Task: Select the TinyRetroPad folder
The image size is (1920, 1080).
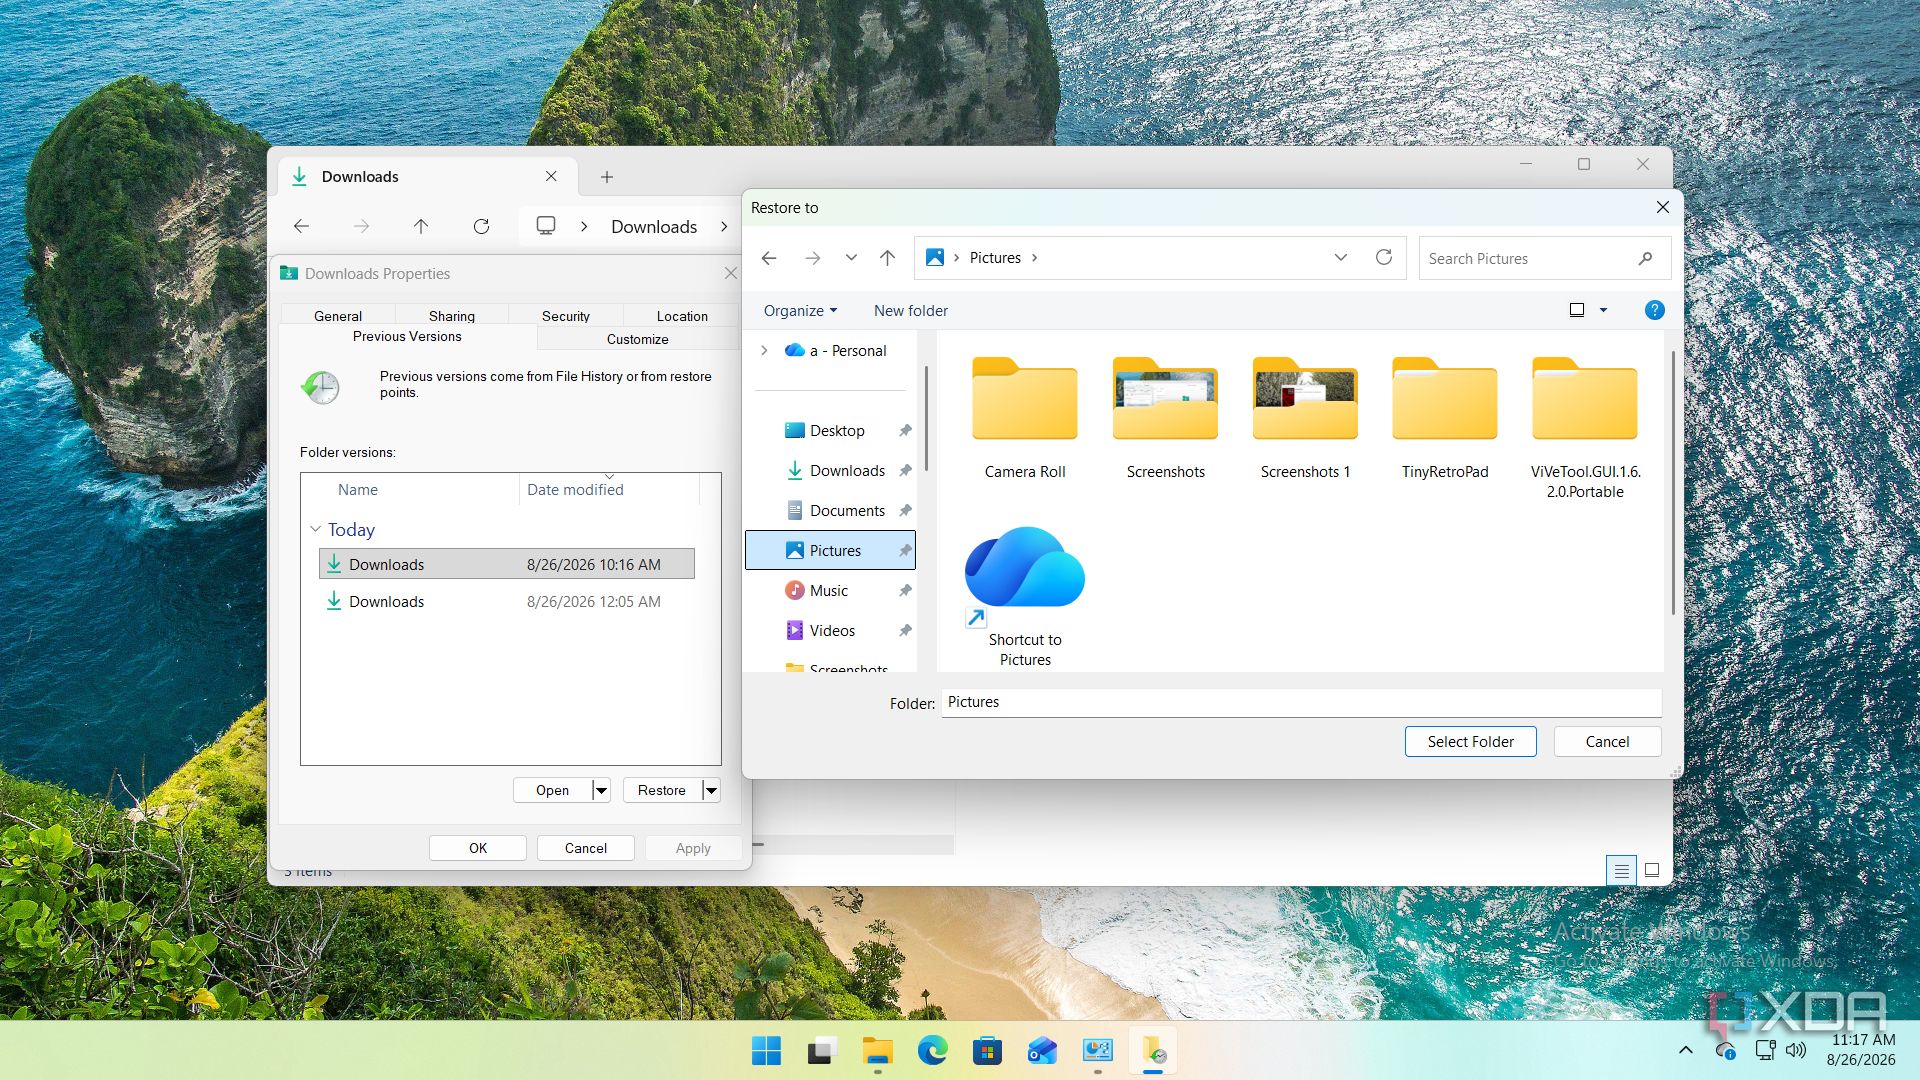Action: [1445, 418]
